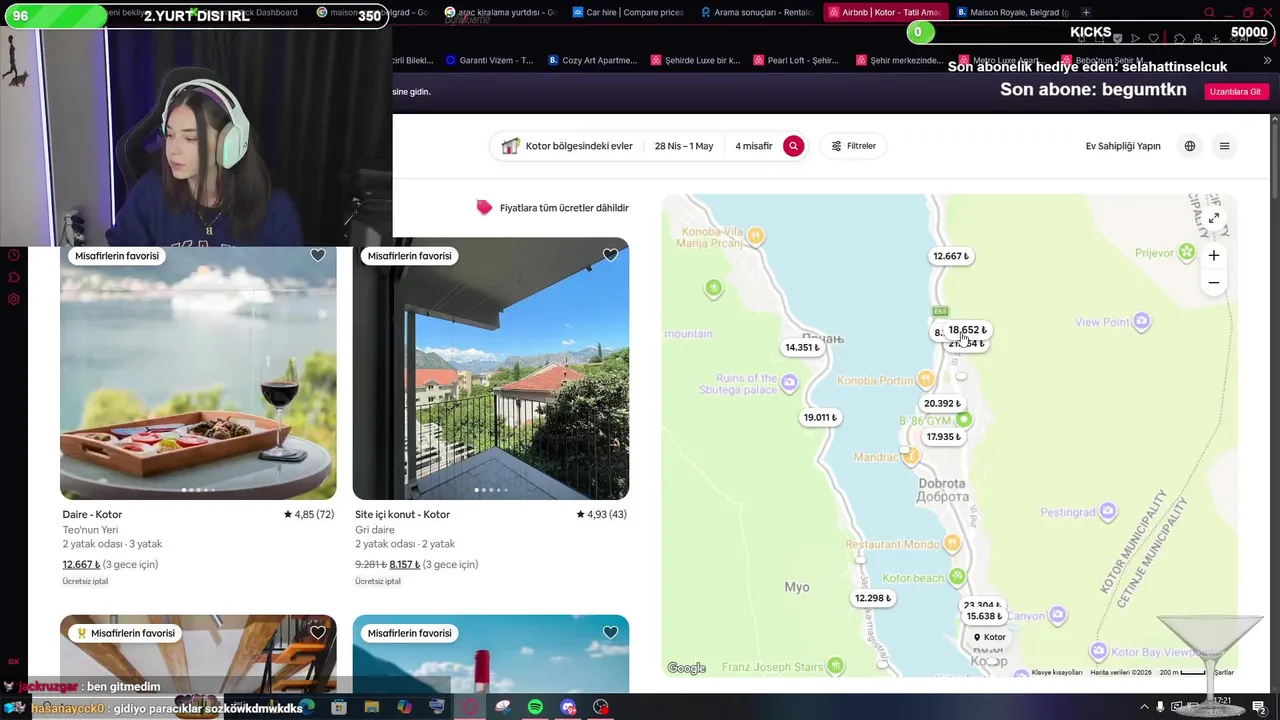Open Klavye kısayolları map link

[1057, 672]
